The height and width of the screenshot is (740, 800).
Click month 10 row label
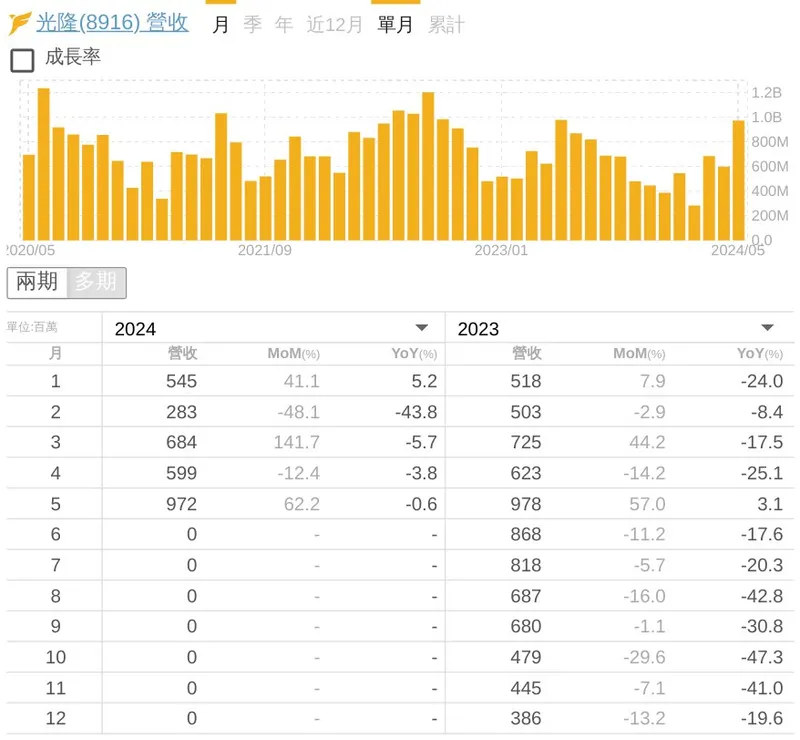coord(56,657)
